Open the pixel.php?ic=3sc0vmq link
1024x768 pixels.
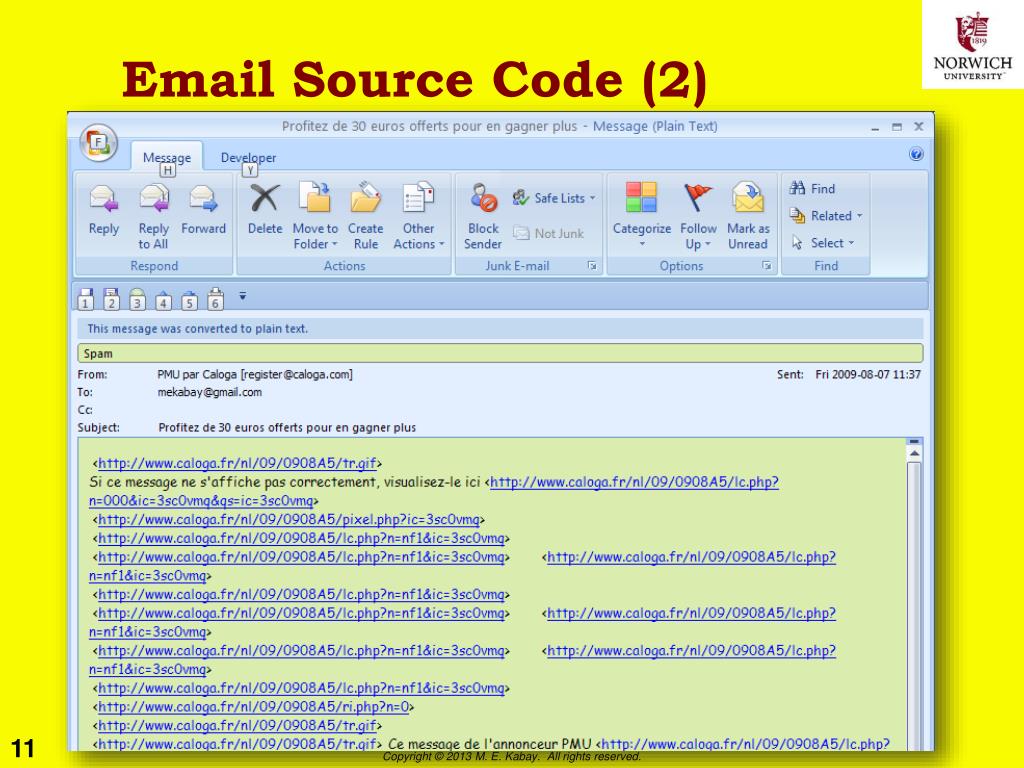pyautogui.click(x=289, y=519)
